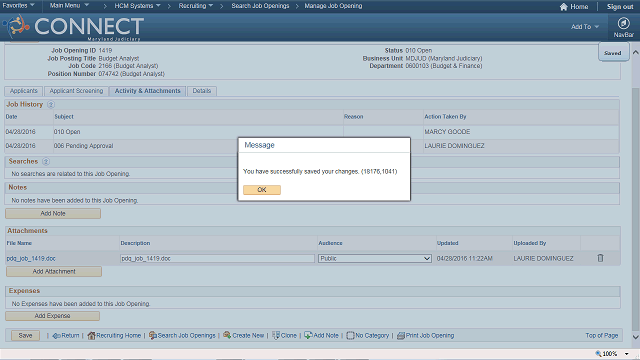Click the Add Attachment button

point(54,271)
